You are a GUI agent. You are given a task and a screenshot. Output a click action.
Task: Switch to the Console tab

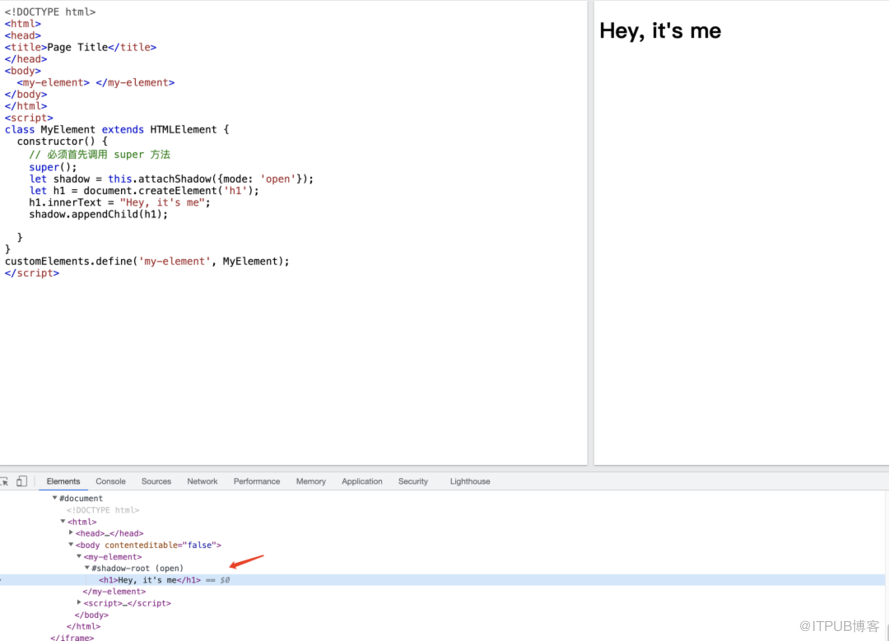click(110, 481)
